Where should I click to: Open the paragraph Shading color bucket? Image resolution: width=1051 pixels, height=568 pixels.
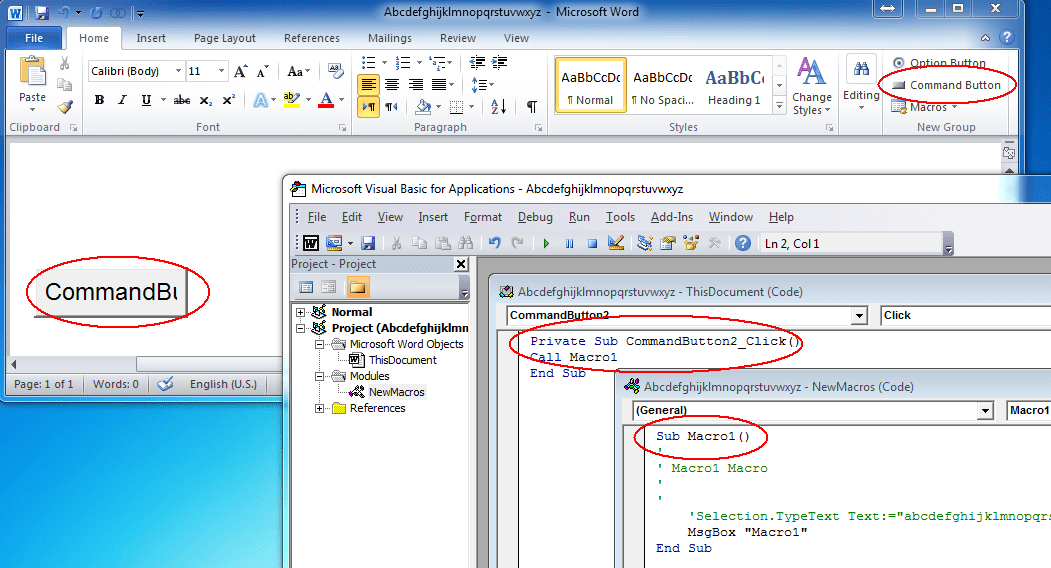(x=423, y=106)
